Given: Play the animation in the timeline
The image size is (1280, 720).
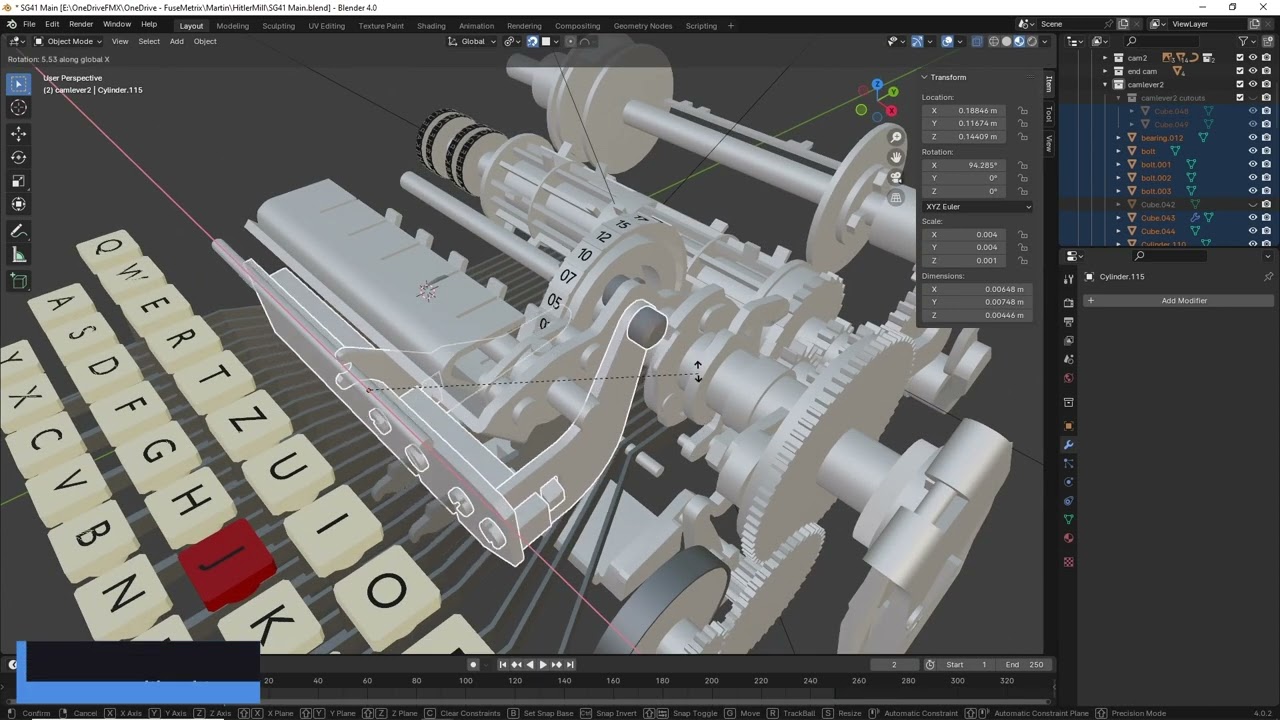Looking at the screenshot, I should 543,664.
